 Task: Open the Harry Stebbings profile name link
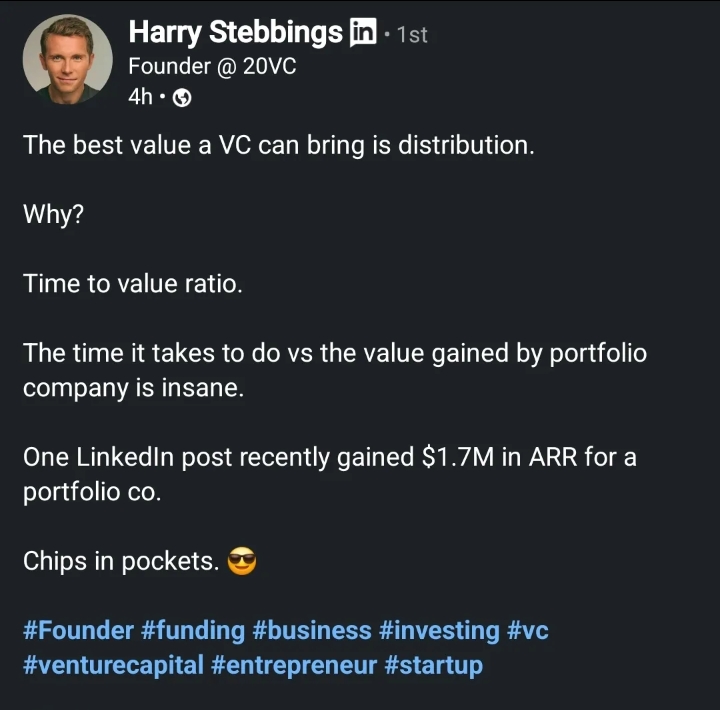236,33
